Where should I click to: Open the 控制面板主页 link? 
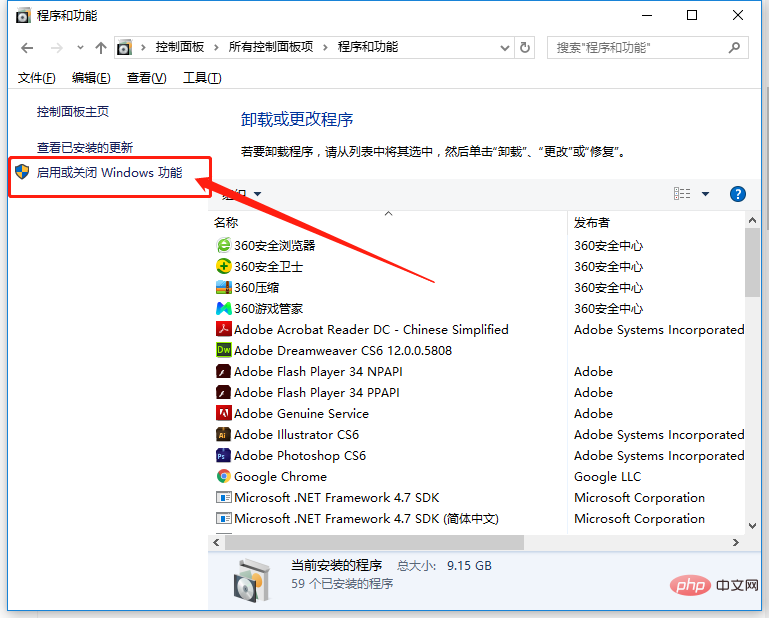tap(73, 112)
